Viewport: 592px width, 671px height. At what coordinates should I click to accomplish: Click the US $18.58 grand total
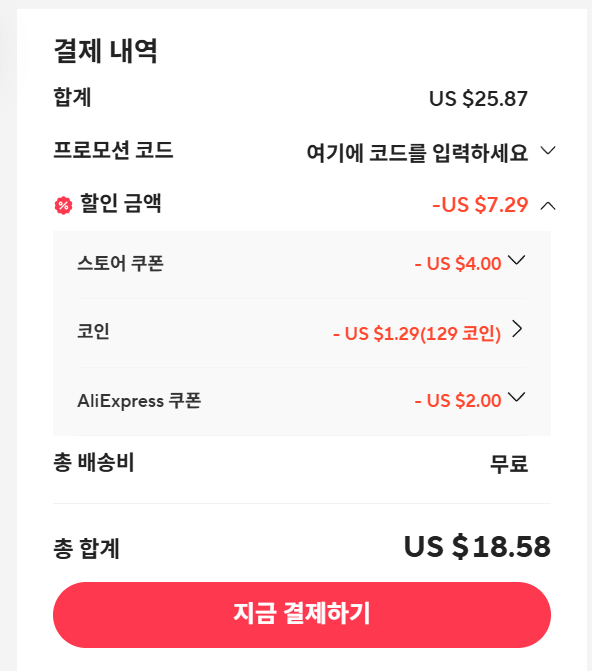[x=477, y=546]
